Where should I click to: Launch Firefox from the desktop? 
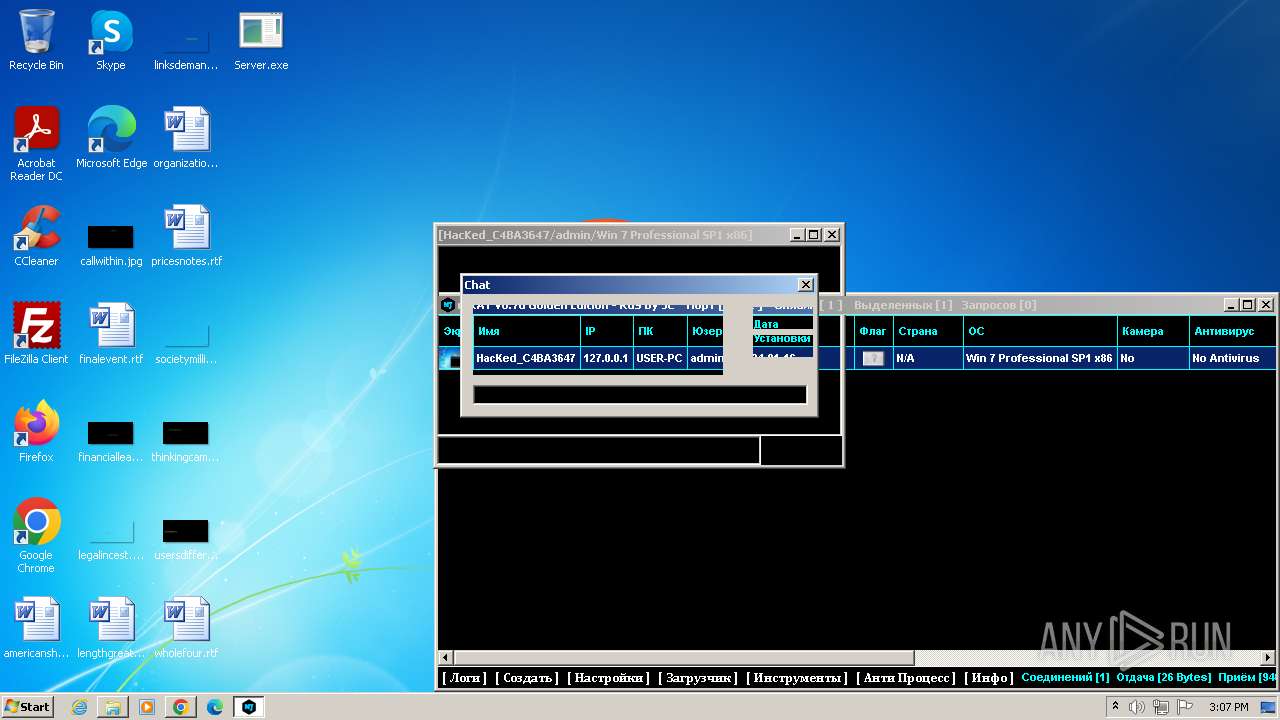36,432
